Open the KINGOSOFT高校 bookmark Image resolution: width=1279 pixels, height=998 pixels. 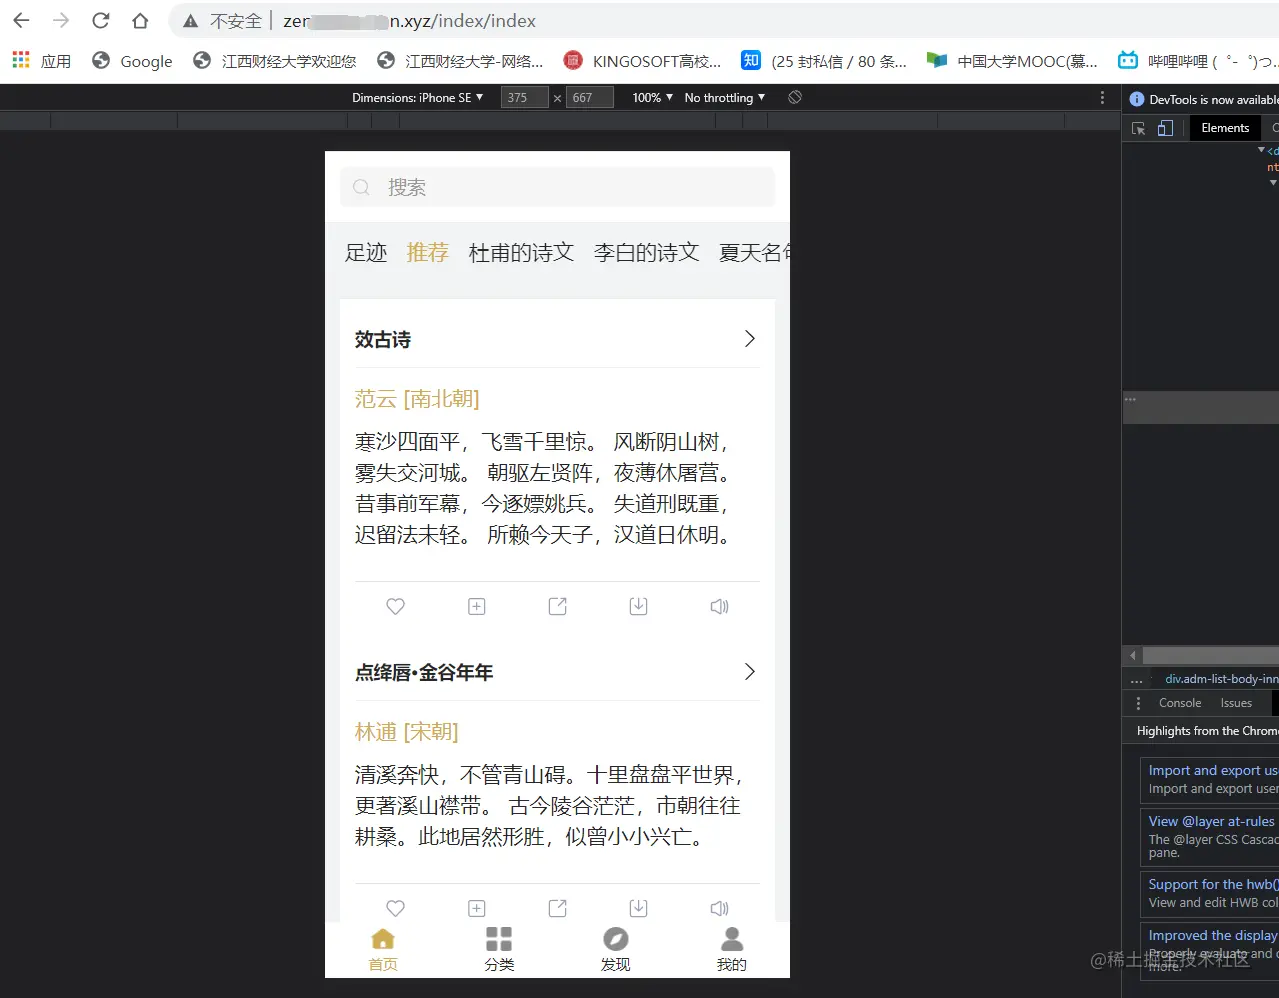pyautogui.click(x=642, y=61)
